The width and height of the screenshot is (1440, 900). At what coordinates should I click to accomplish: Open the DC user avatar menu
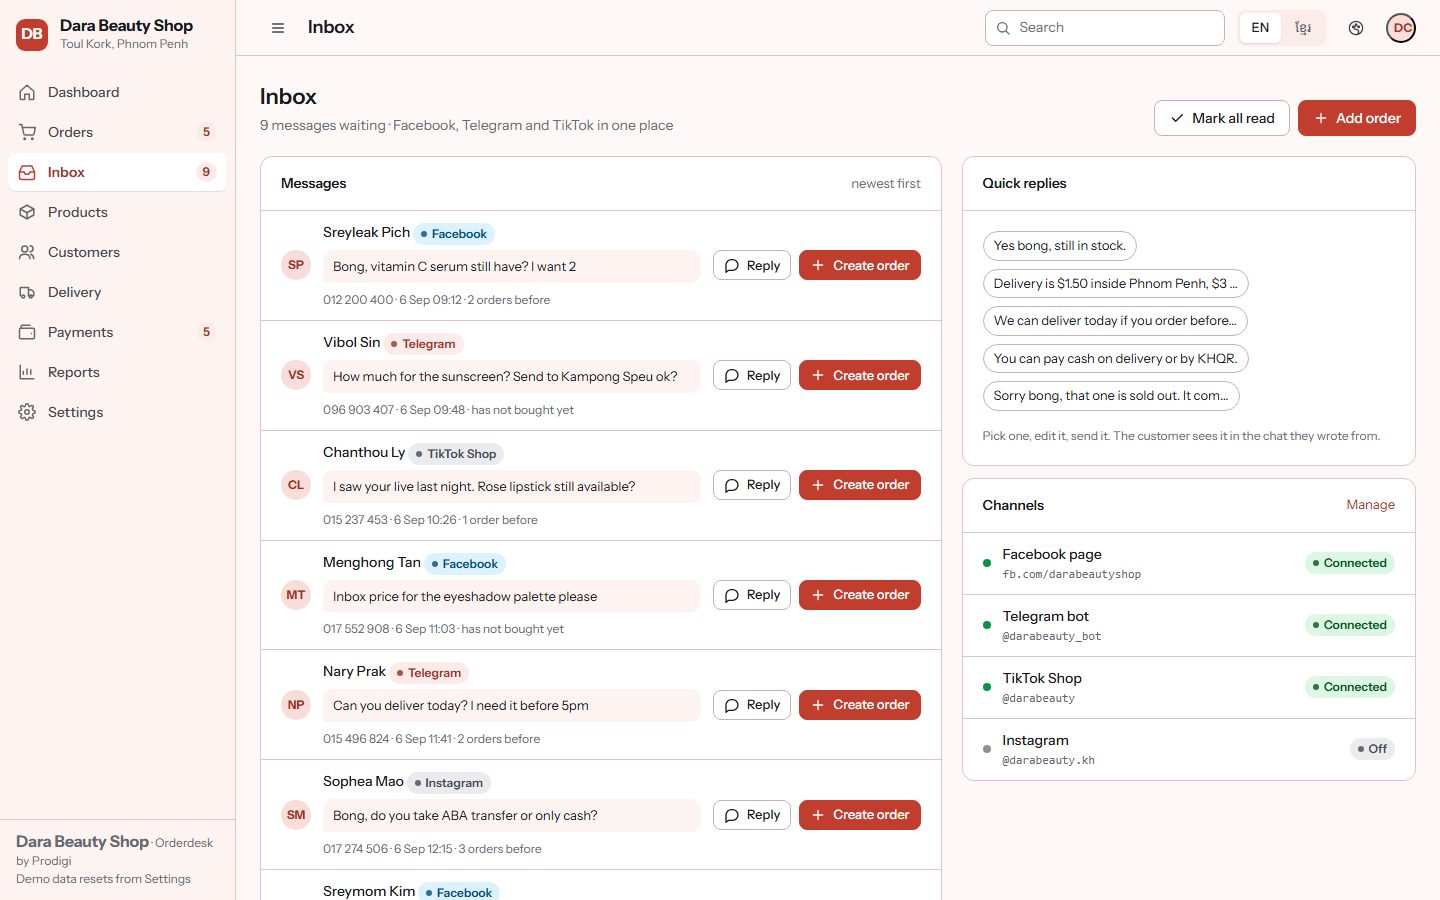point(1401,28)
